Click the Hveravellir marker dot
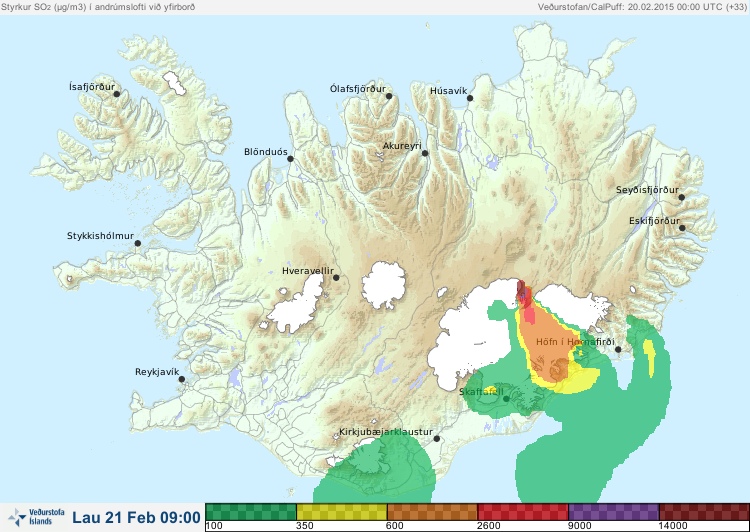This screenshot has width=750, height=532. (x=336, y=277)
